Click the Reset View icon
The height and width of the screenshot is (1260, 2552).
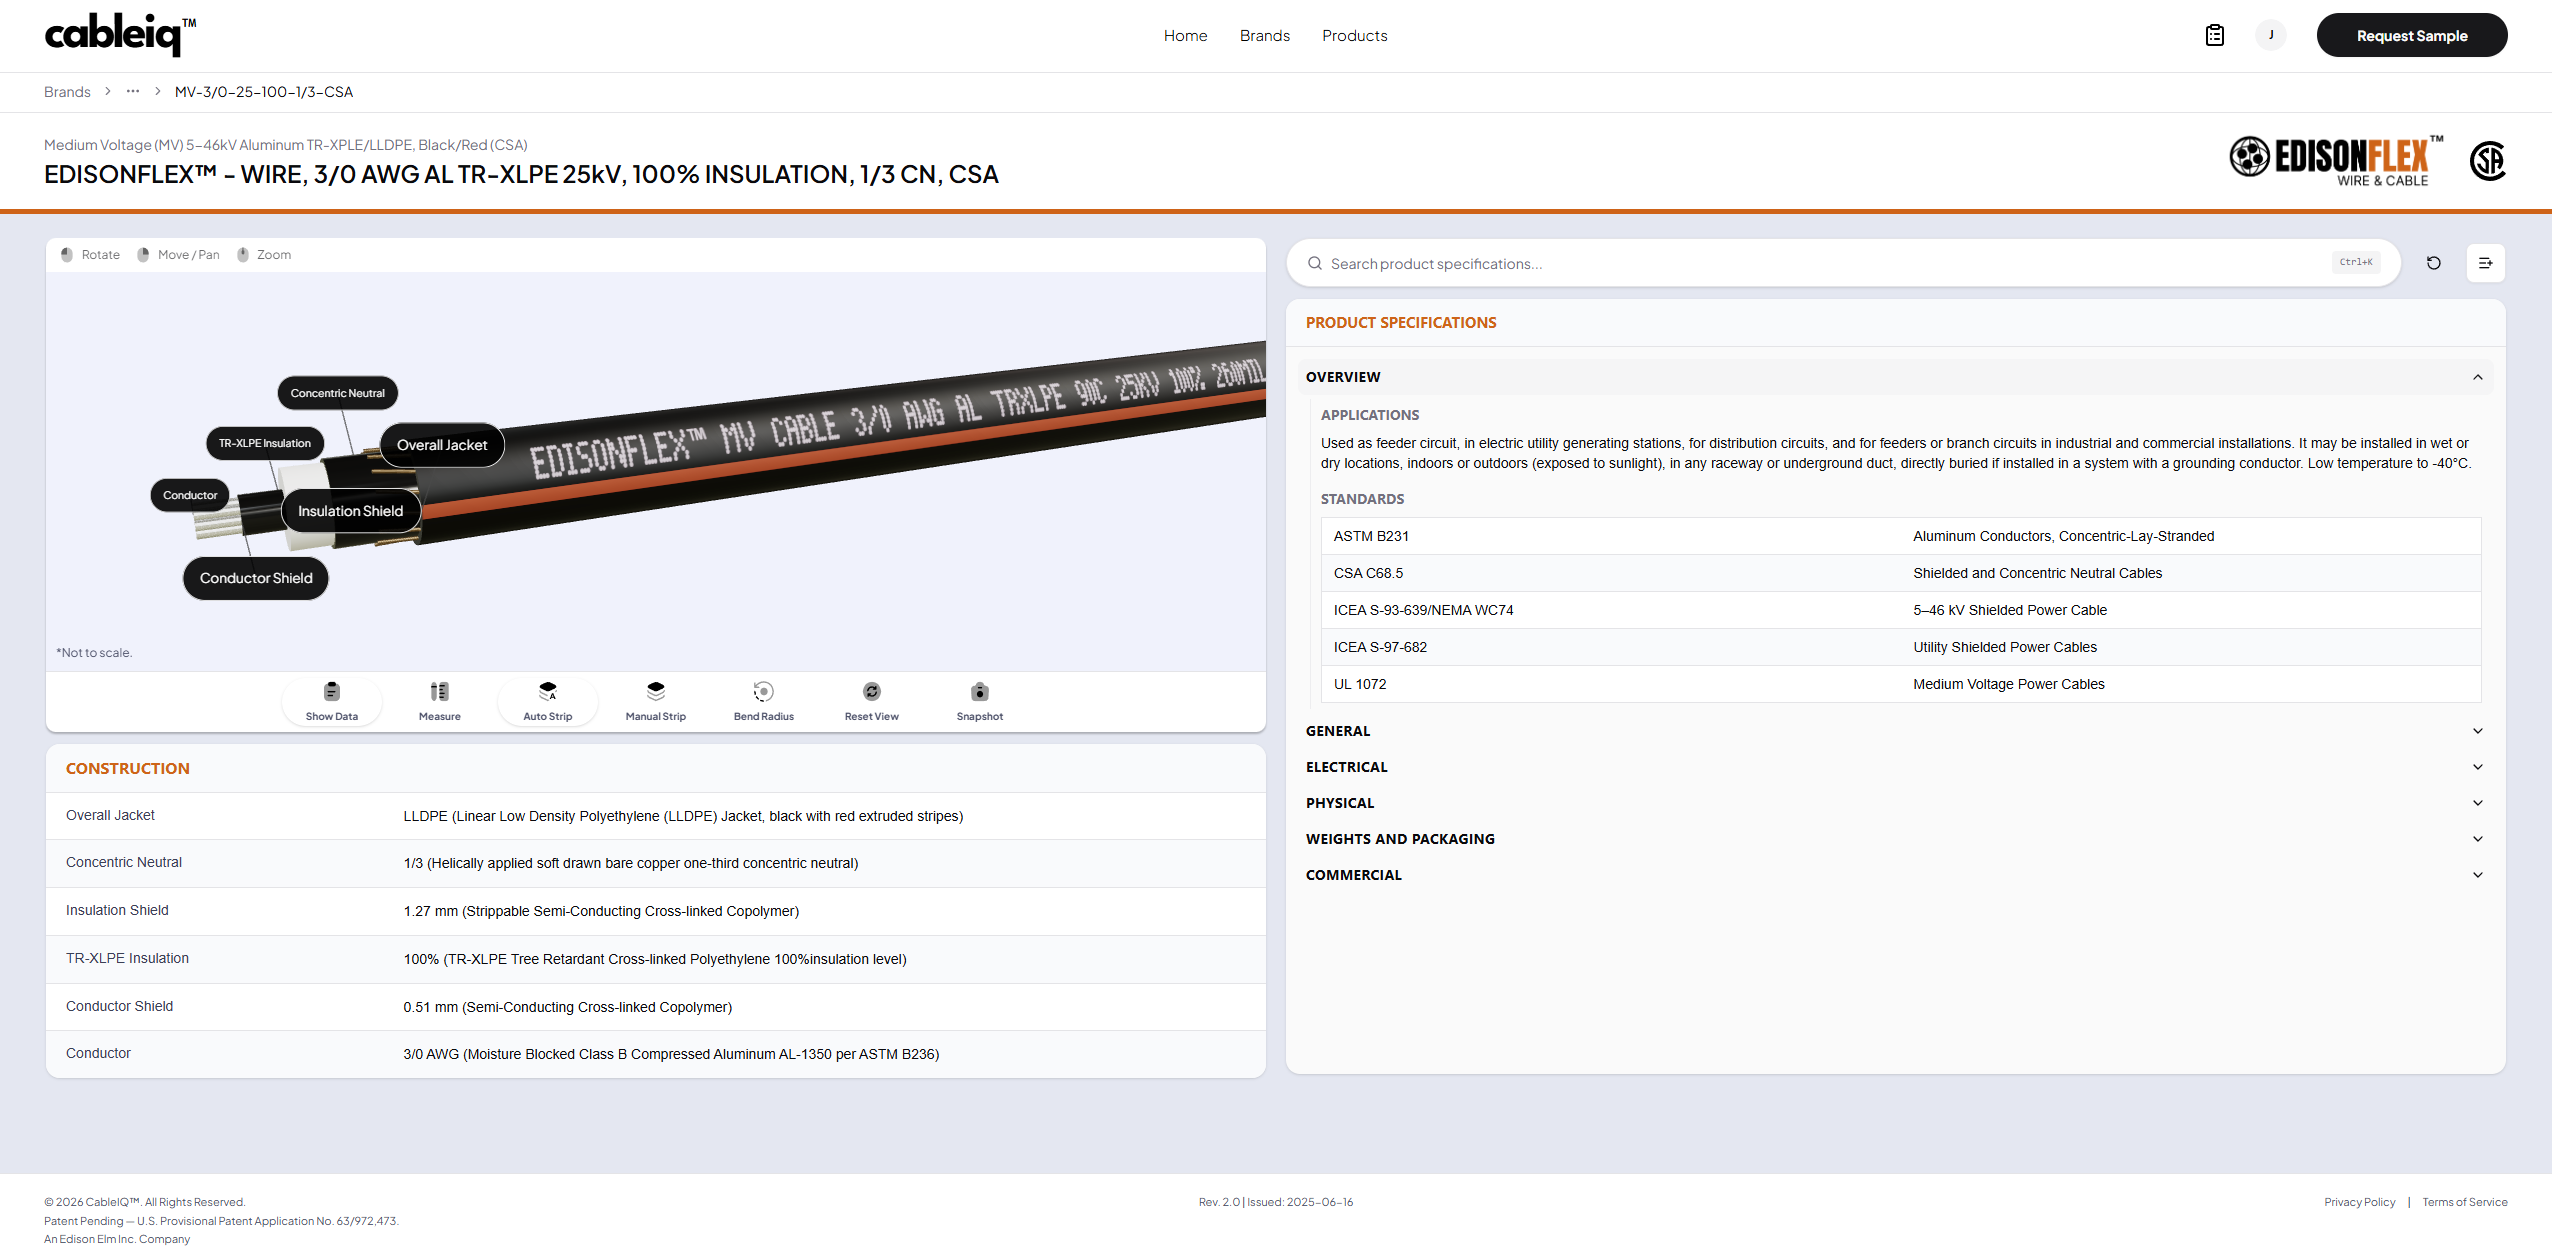point(871,692)
